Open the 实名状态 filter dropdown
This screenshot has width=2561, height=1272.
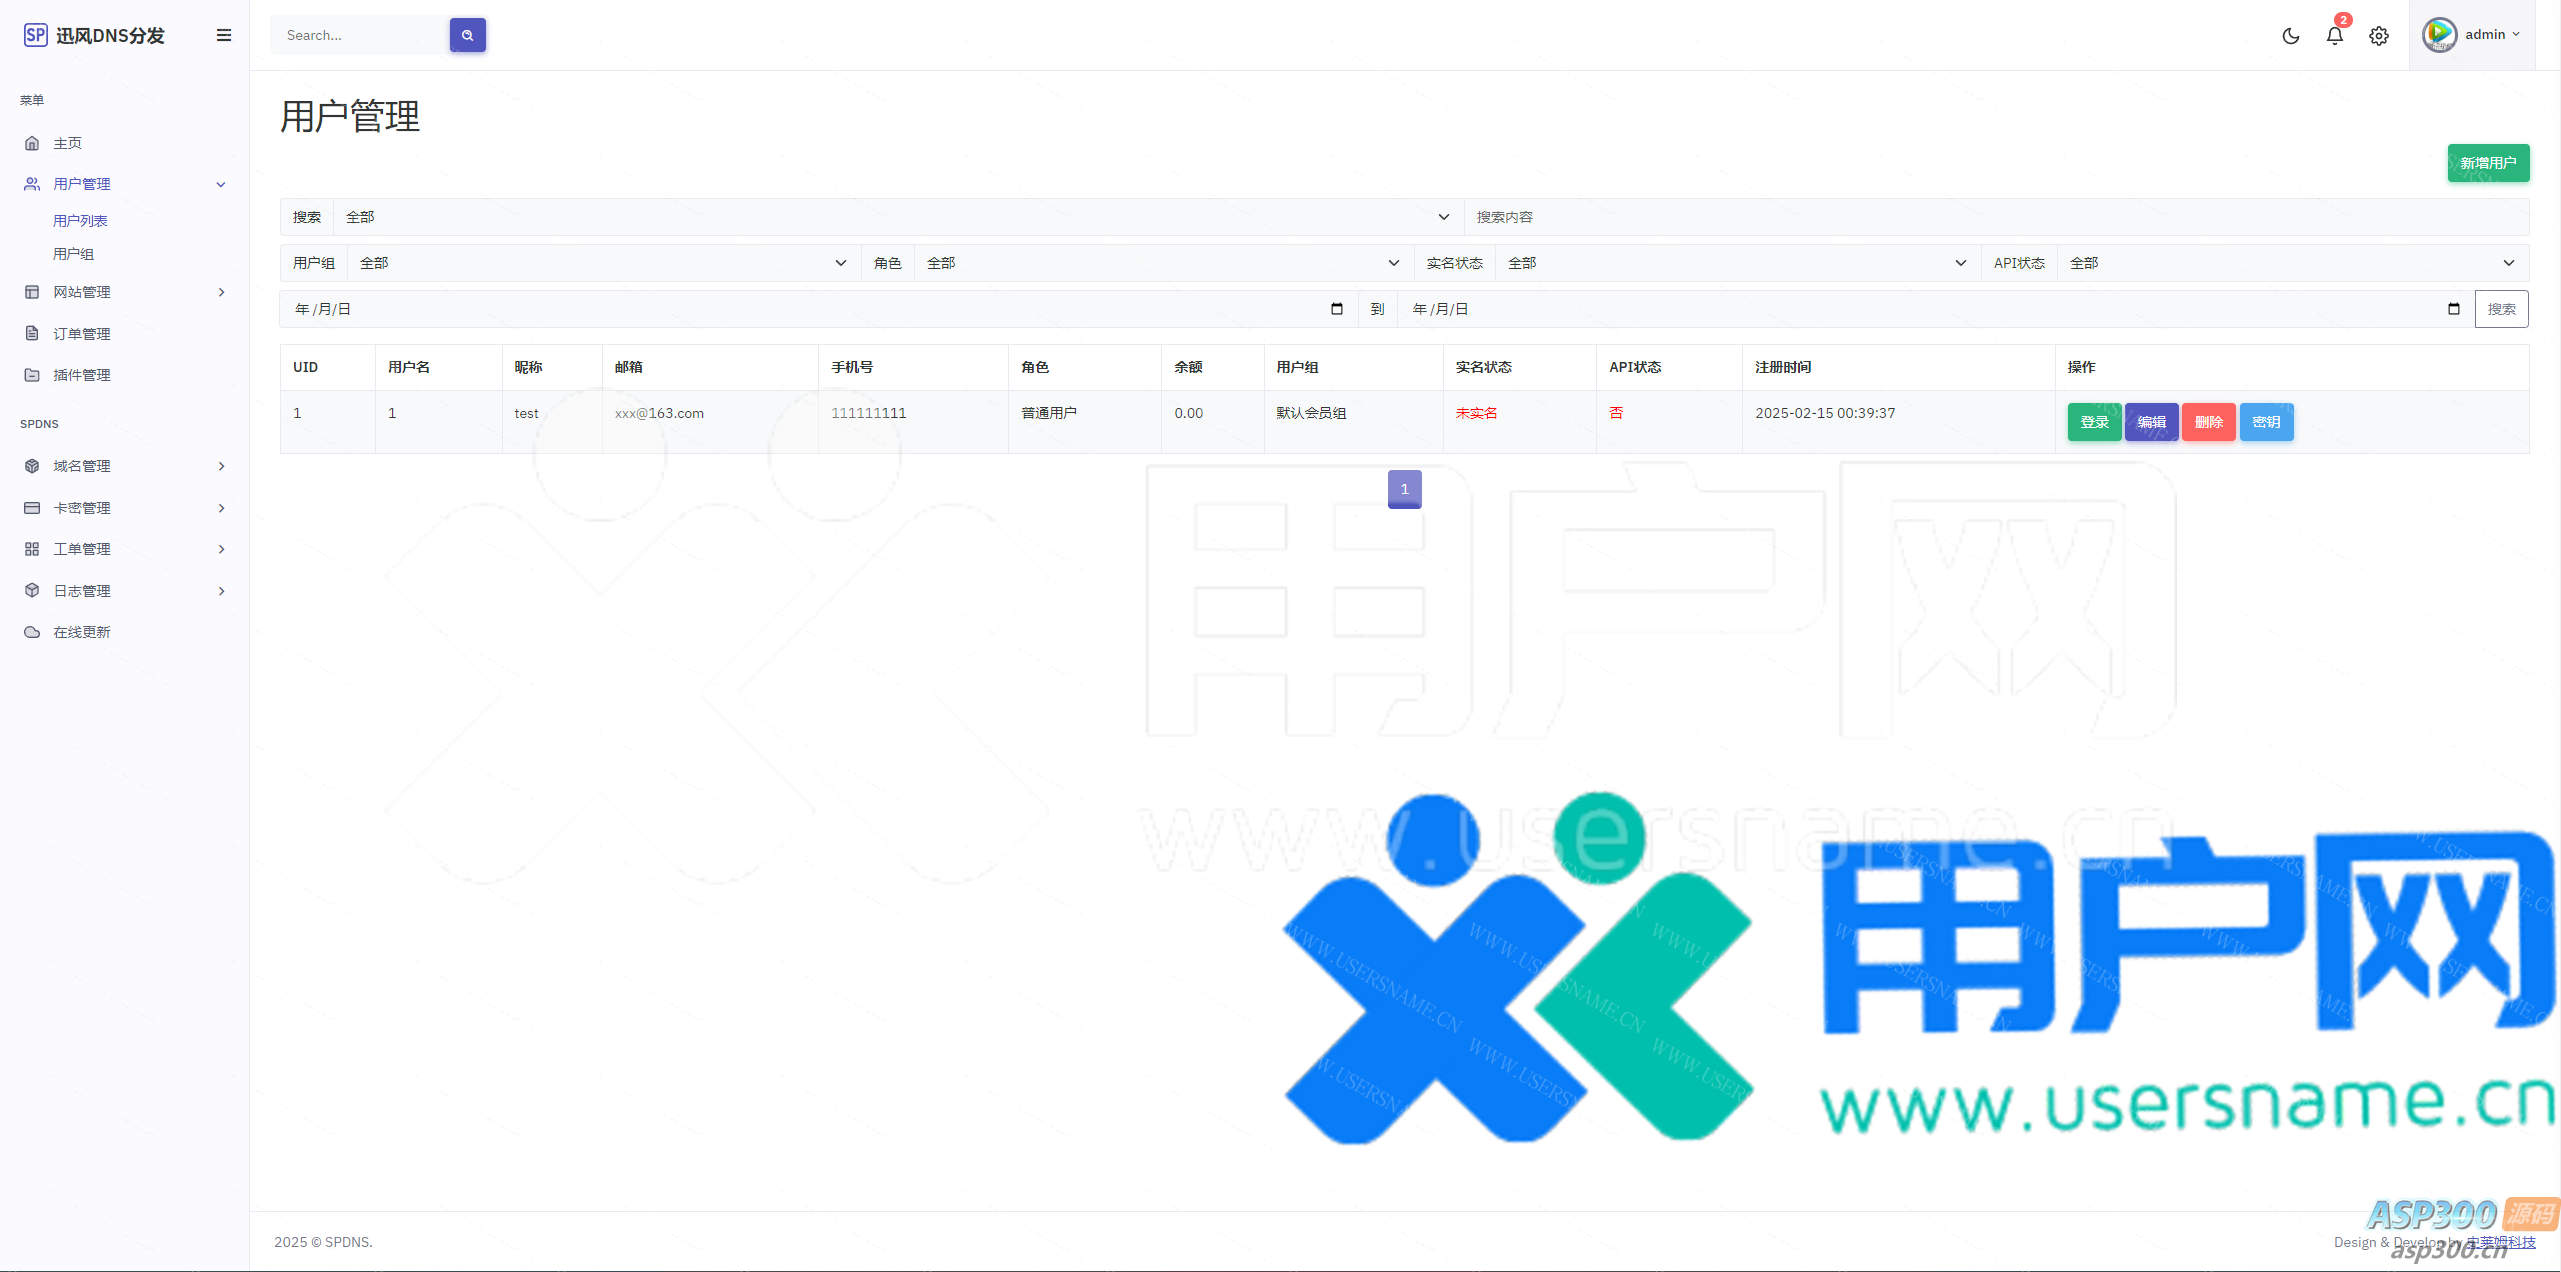click(x=1737, y=263)
